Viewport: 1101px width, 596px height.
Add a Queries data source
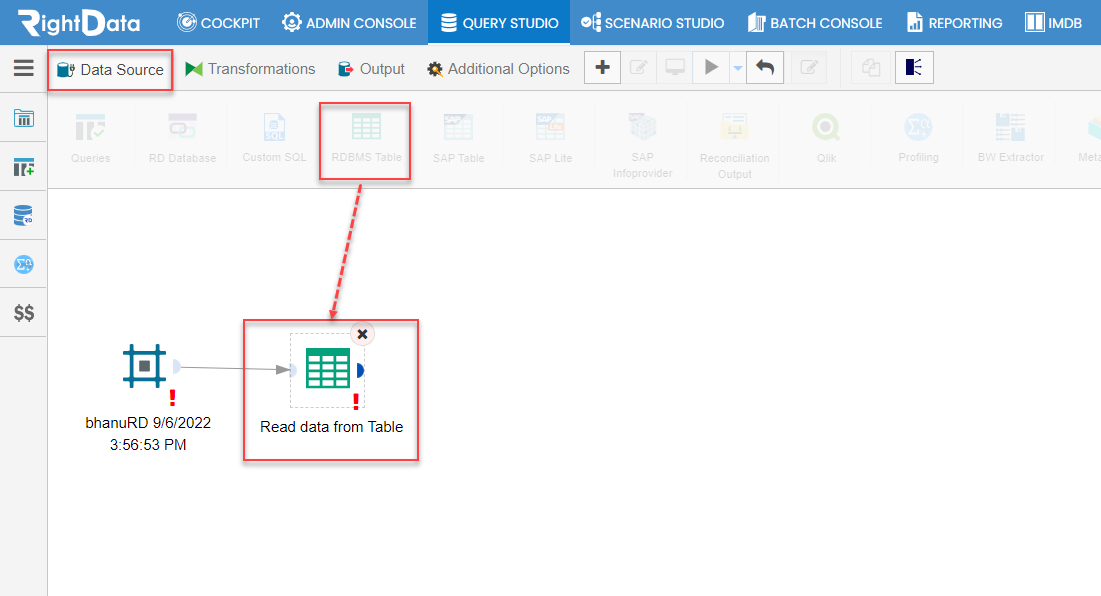click(x=91, y=139)
